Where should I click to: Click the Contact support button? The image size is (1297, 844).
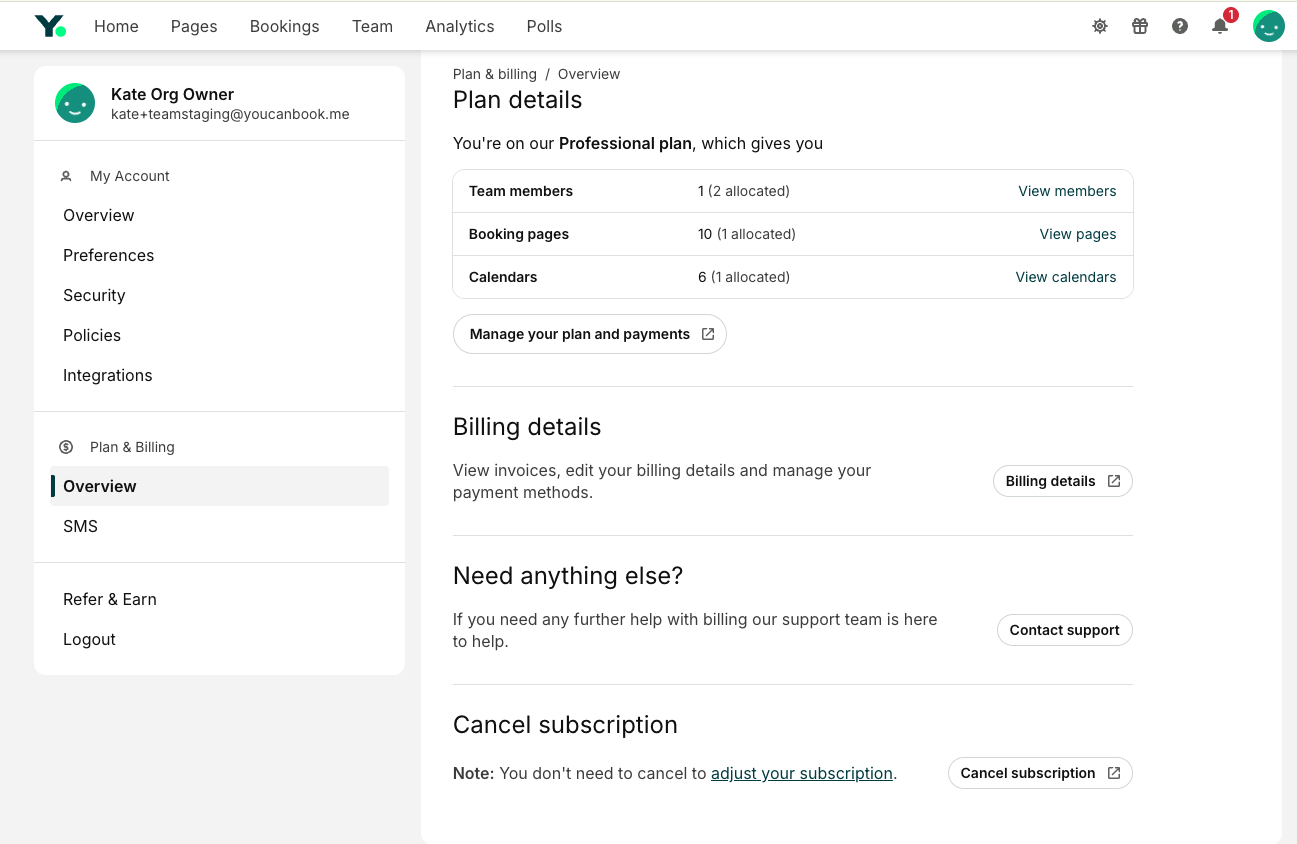[x=1064, y=630]
